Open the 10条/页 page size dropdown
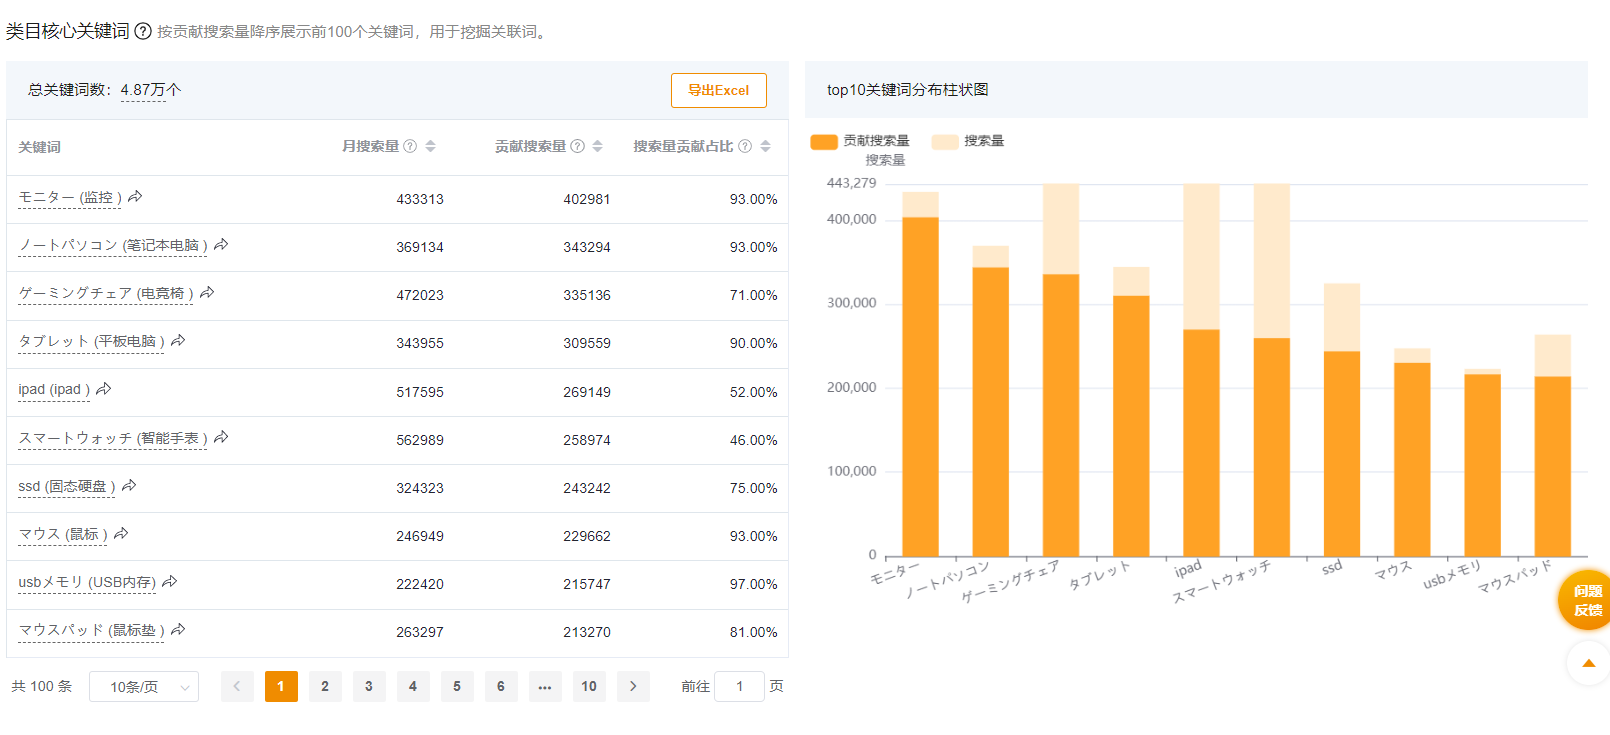 pyautogui.click(x=144, y=687)
